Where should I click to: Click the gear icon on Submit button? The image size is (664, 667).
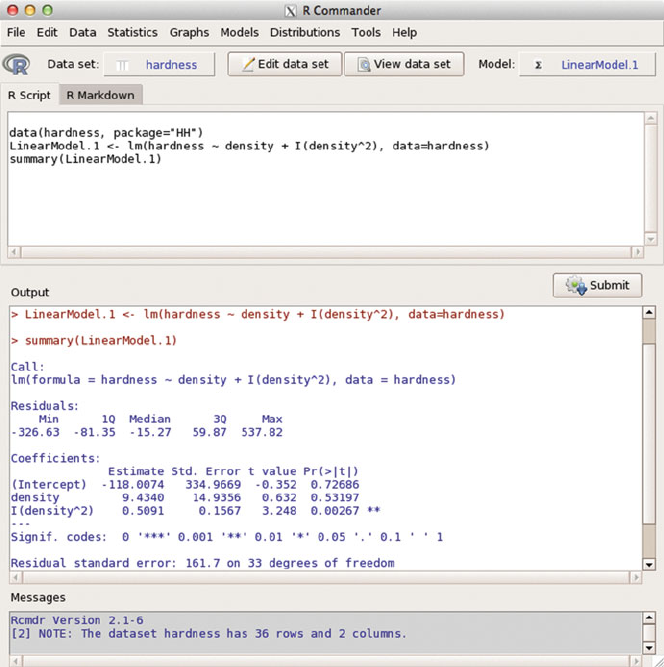[x=576, y=285]
